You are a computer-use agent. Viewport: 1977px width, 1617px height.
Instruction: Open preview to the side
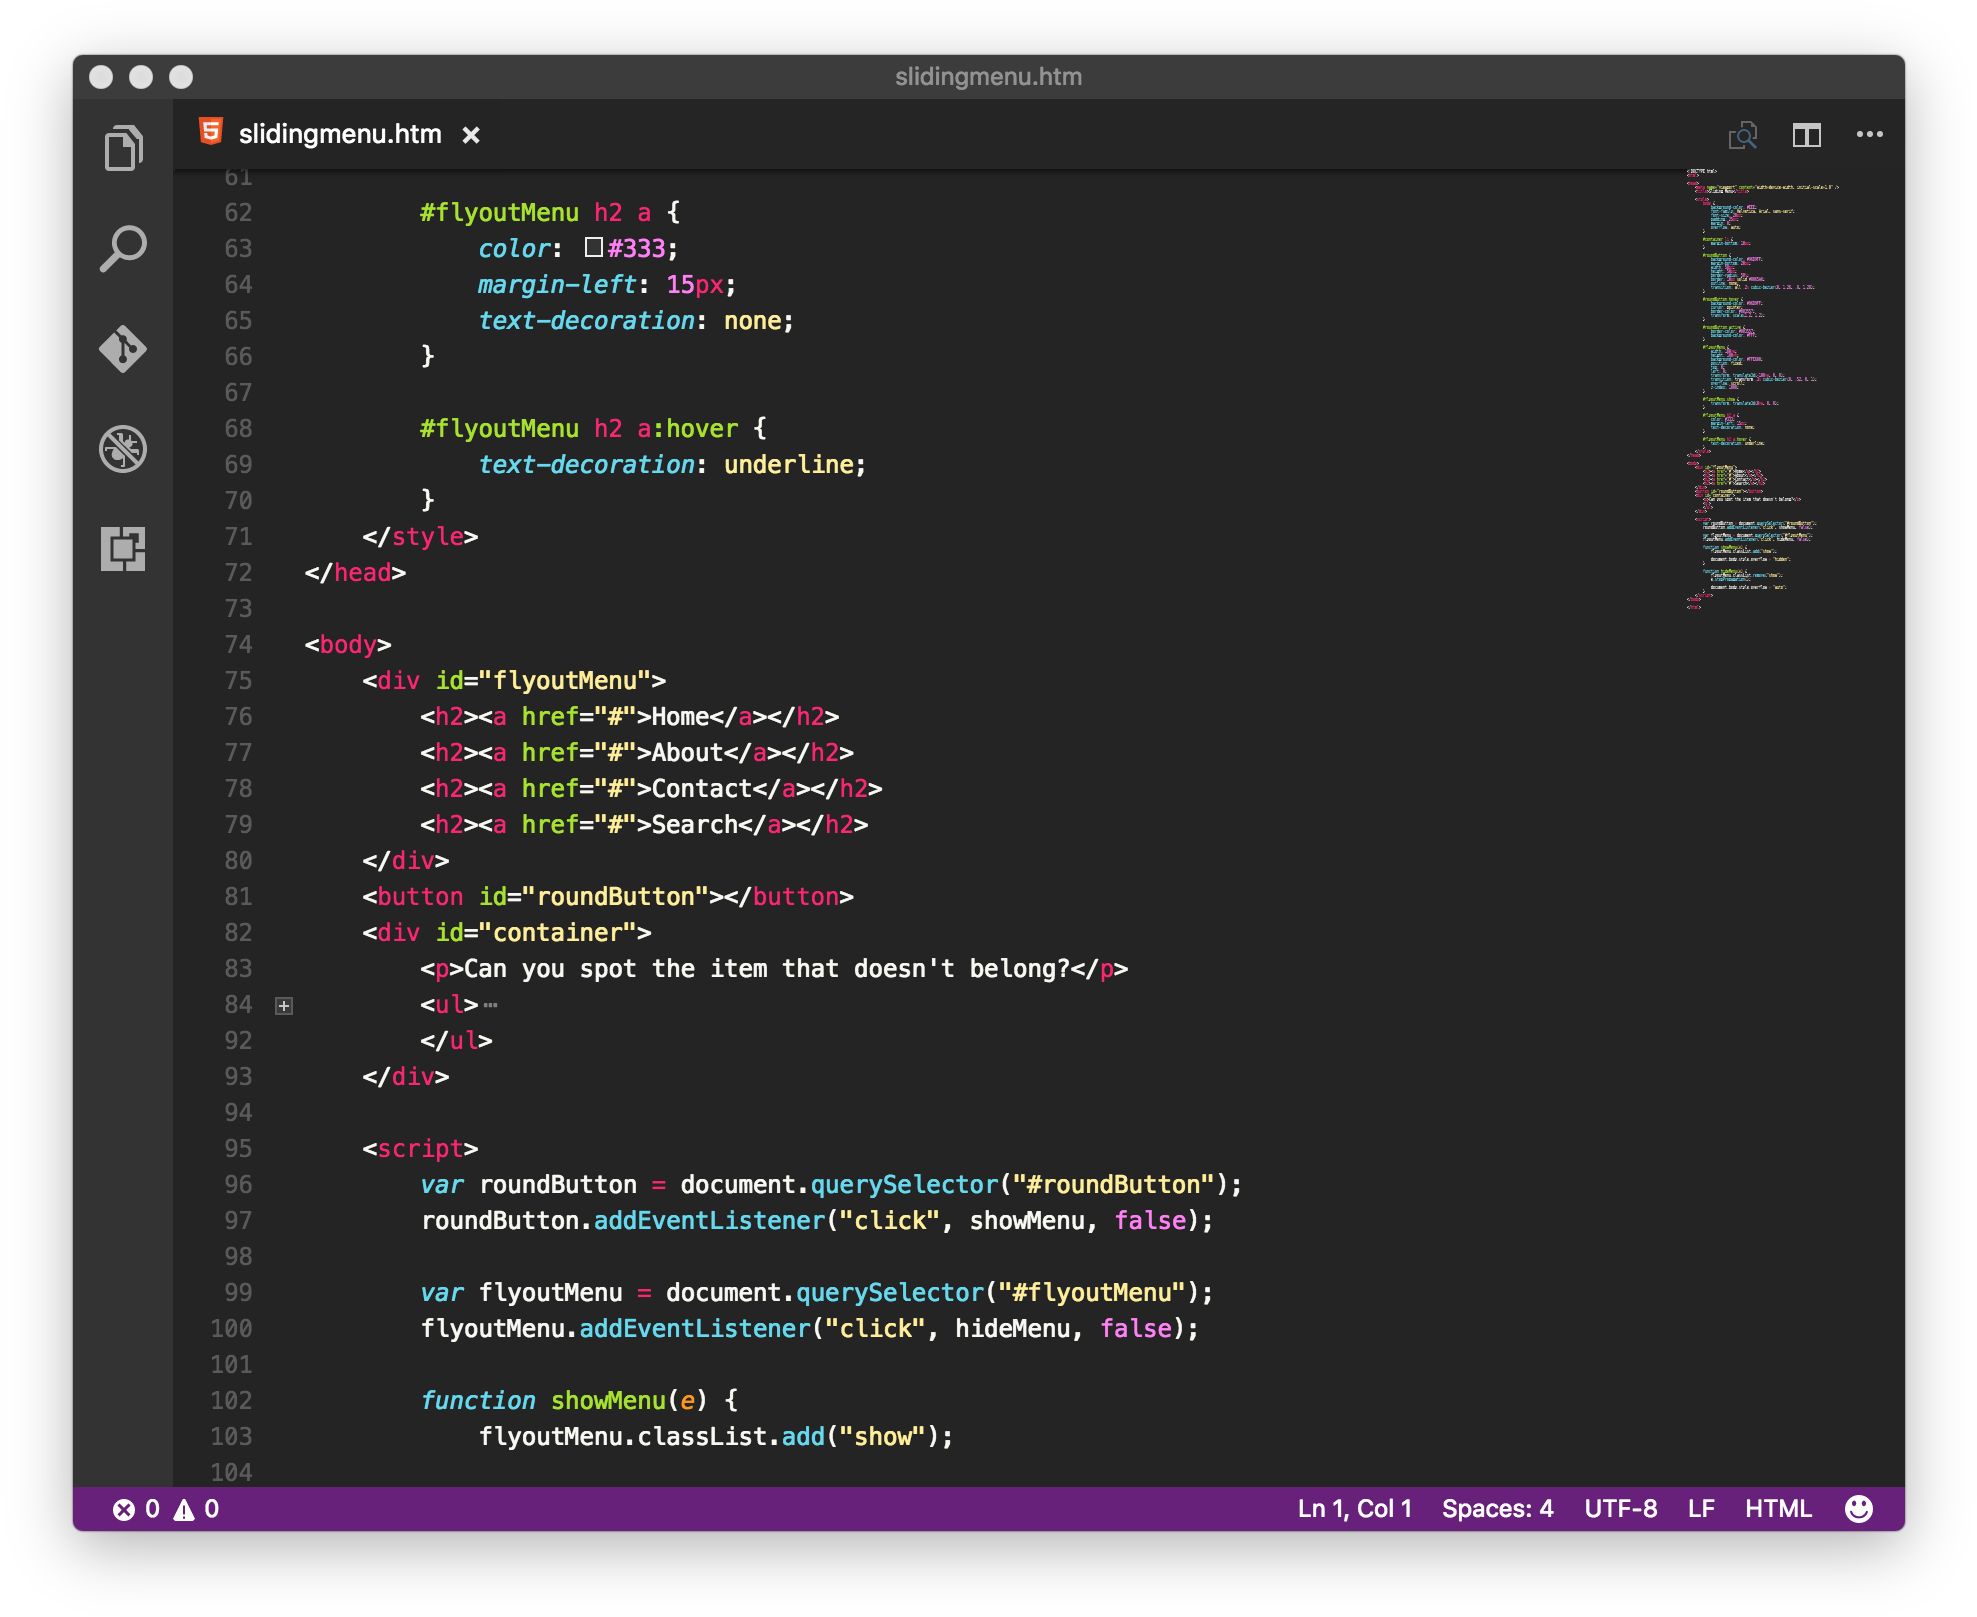click(1743, 135)
